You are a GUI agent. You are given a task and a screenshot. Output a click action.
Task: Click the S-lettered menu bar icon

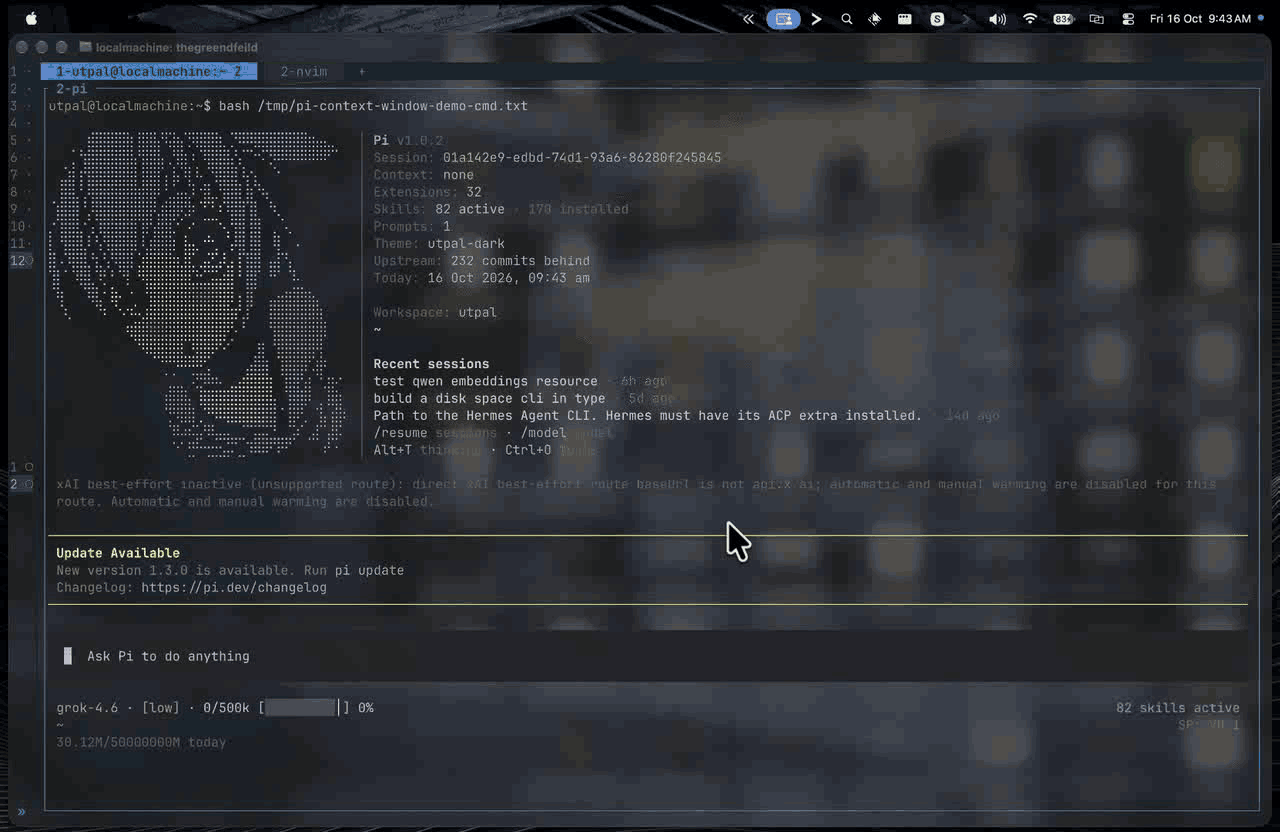click(x=937, y=19)
